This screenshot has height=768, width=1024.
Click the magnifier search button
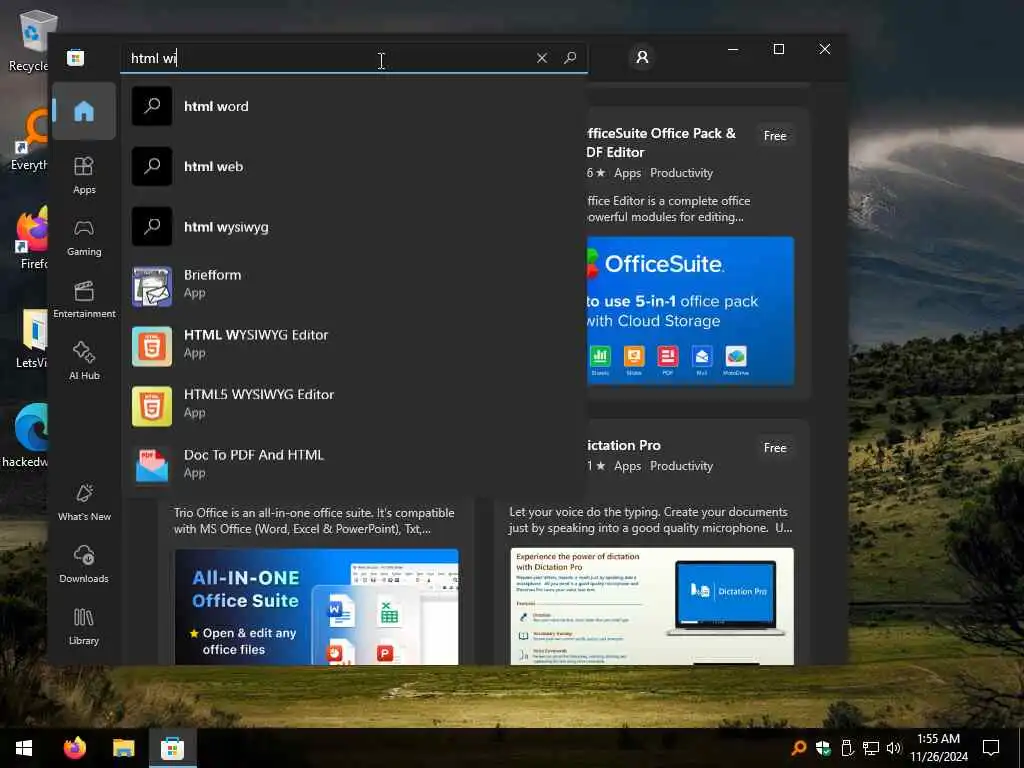(x=570, y=58)
